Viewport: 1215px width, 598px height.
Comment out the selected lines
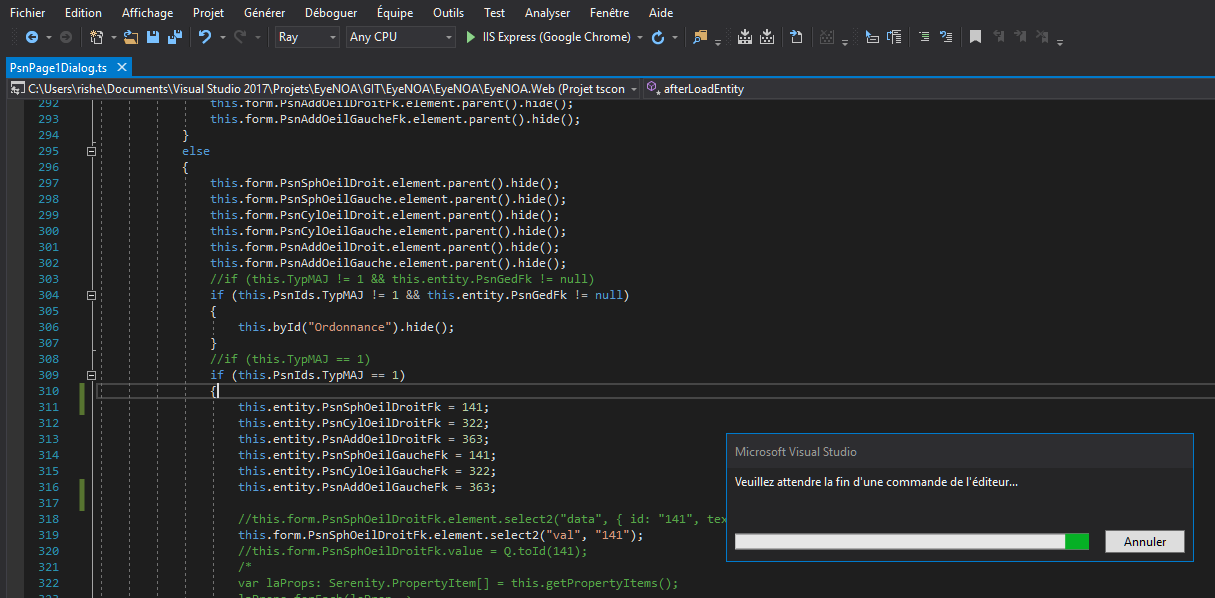tap(922, 37)
